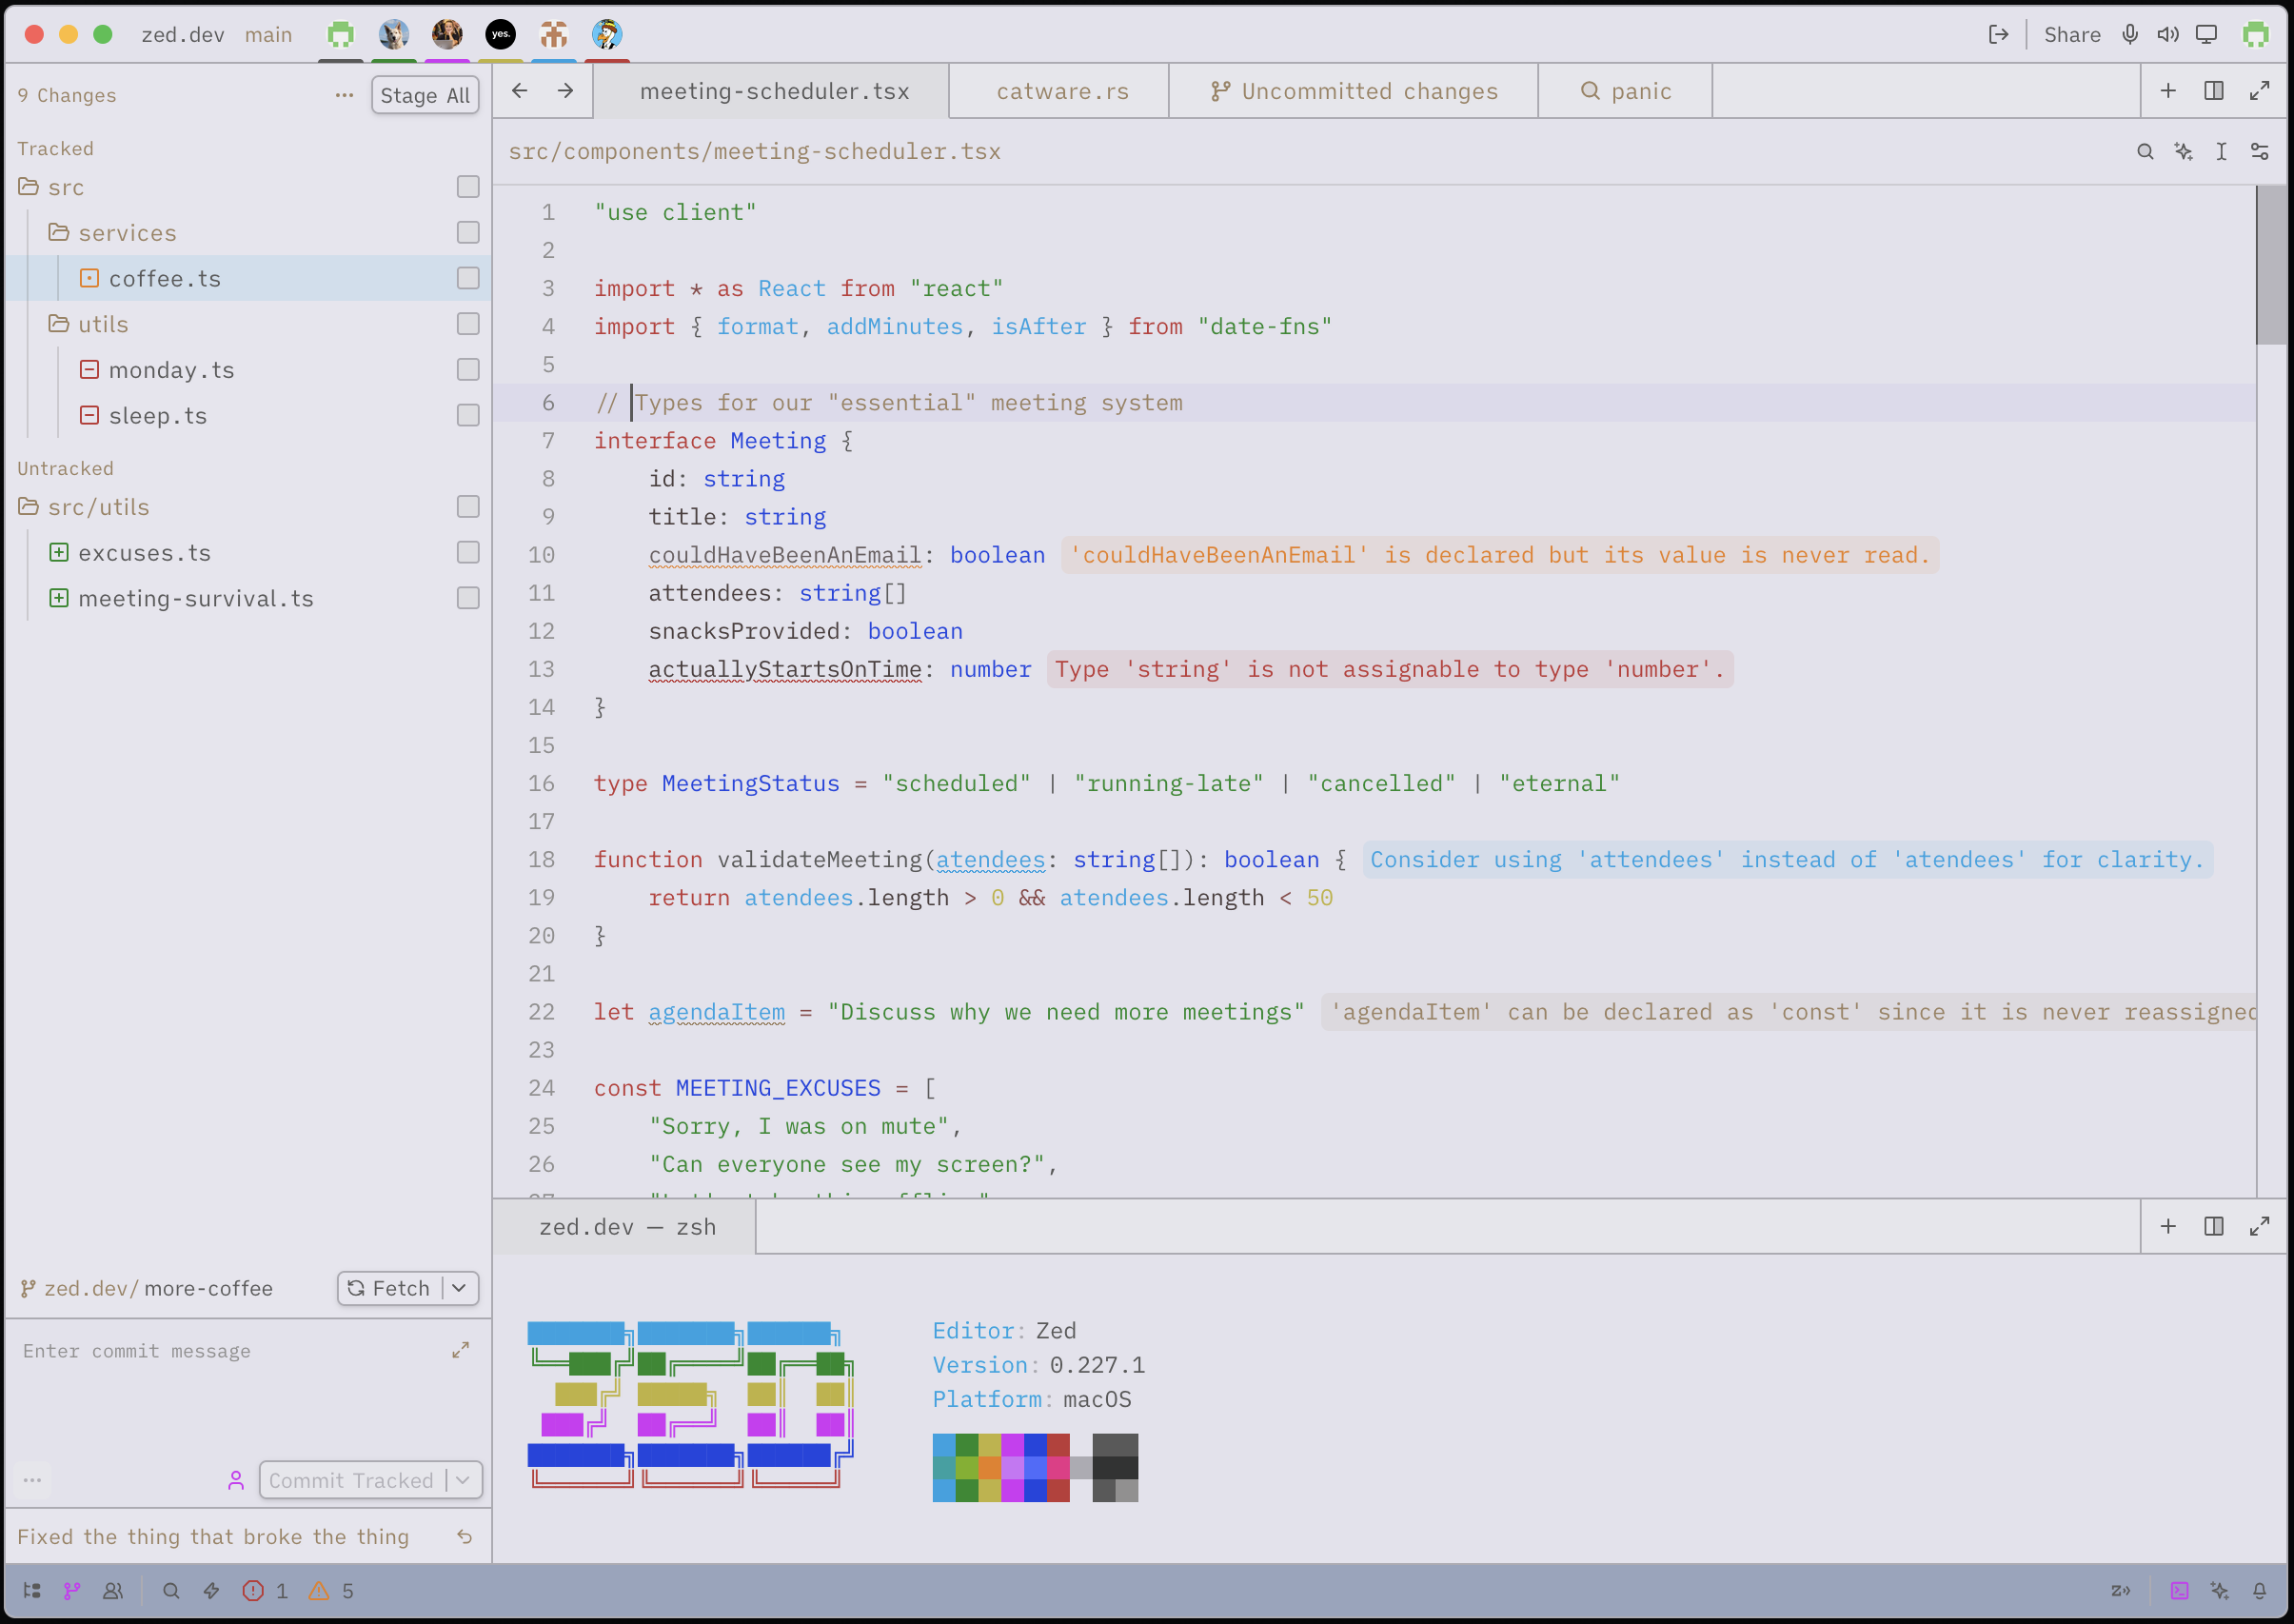Switch to catware.rs tab

(1062, 91)
